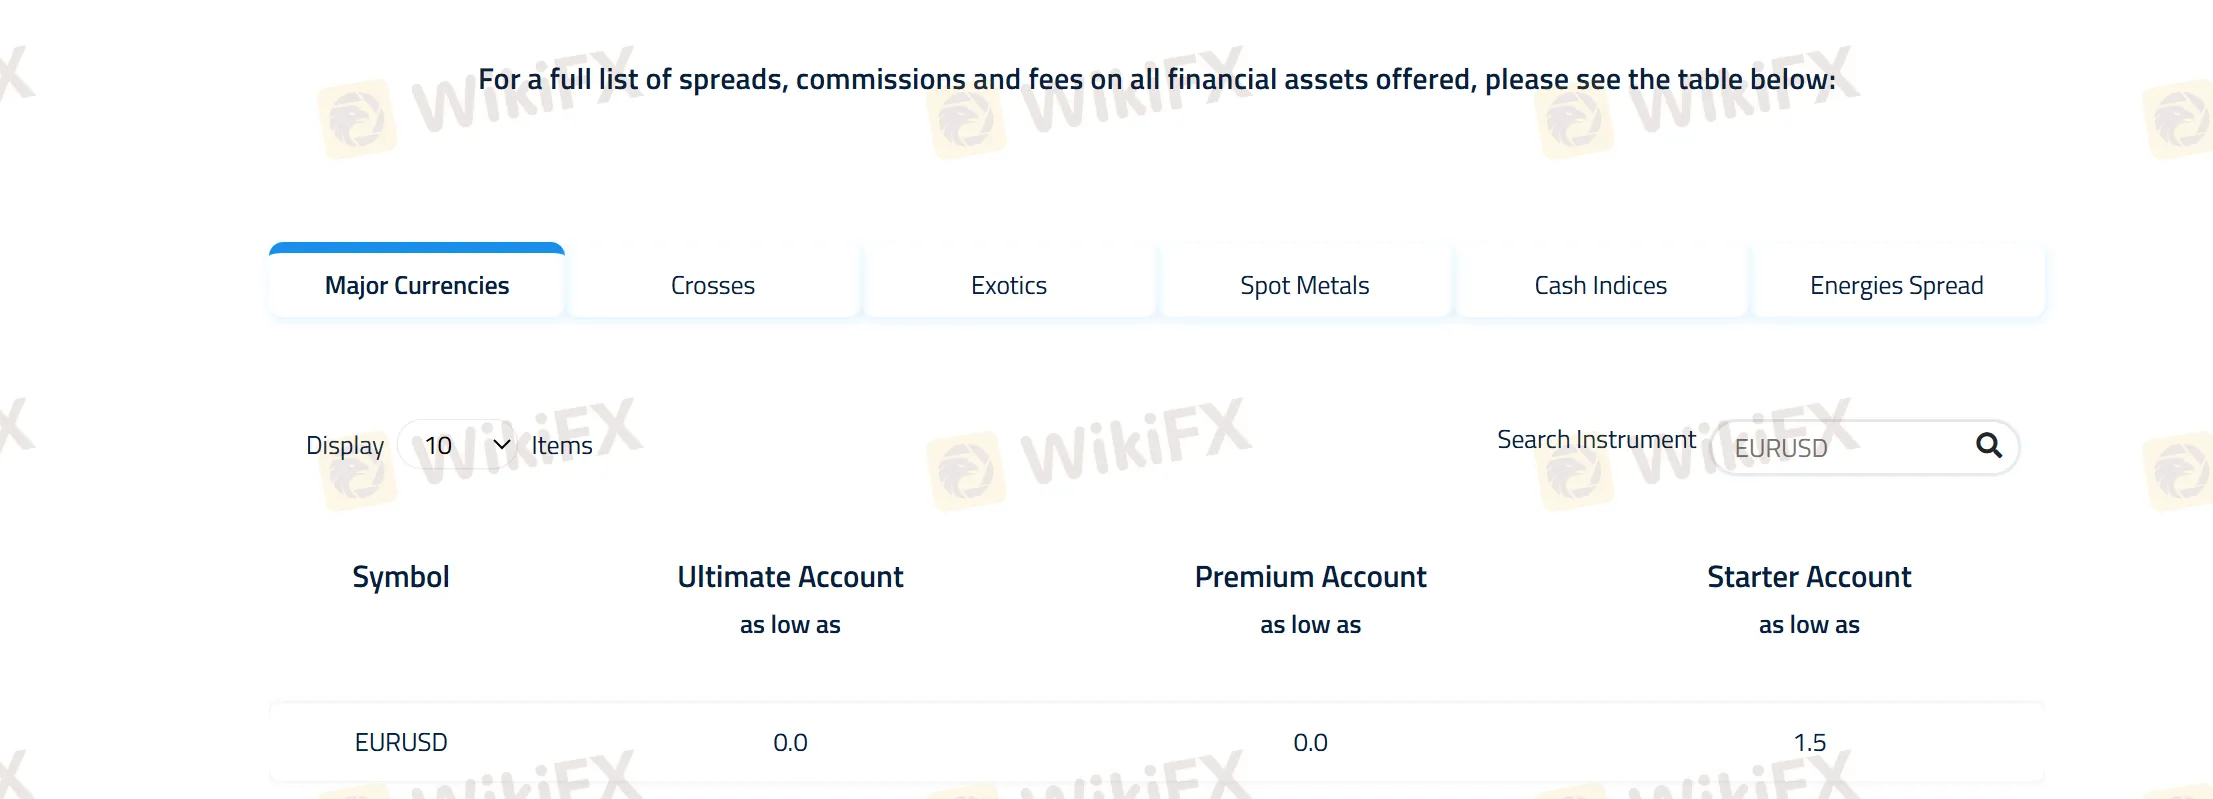Click the Display label beside the dropdown
This screenshot has width=2213, height=799.
(x=345, y=446)
